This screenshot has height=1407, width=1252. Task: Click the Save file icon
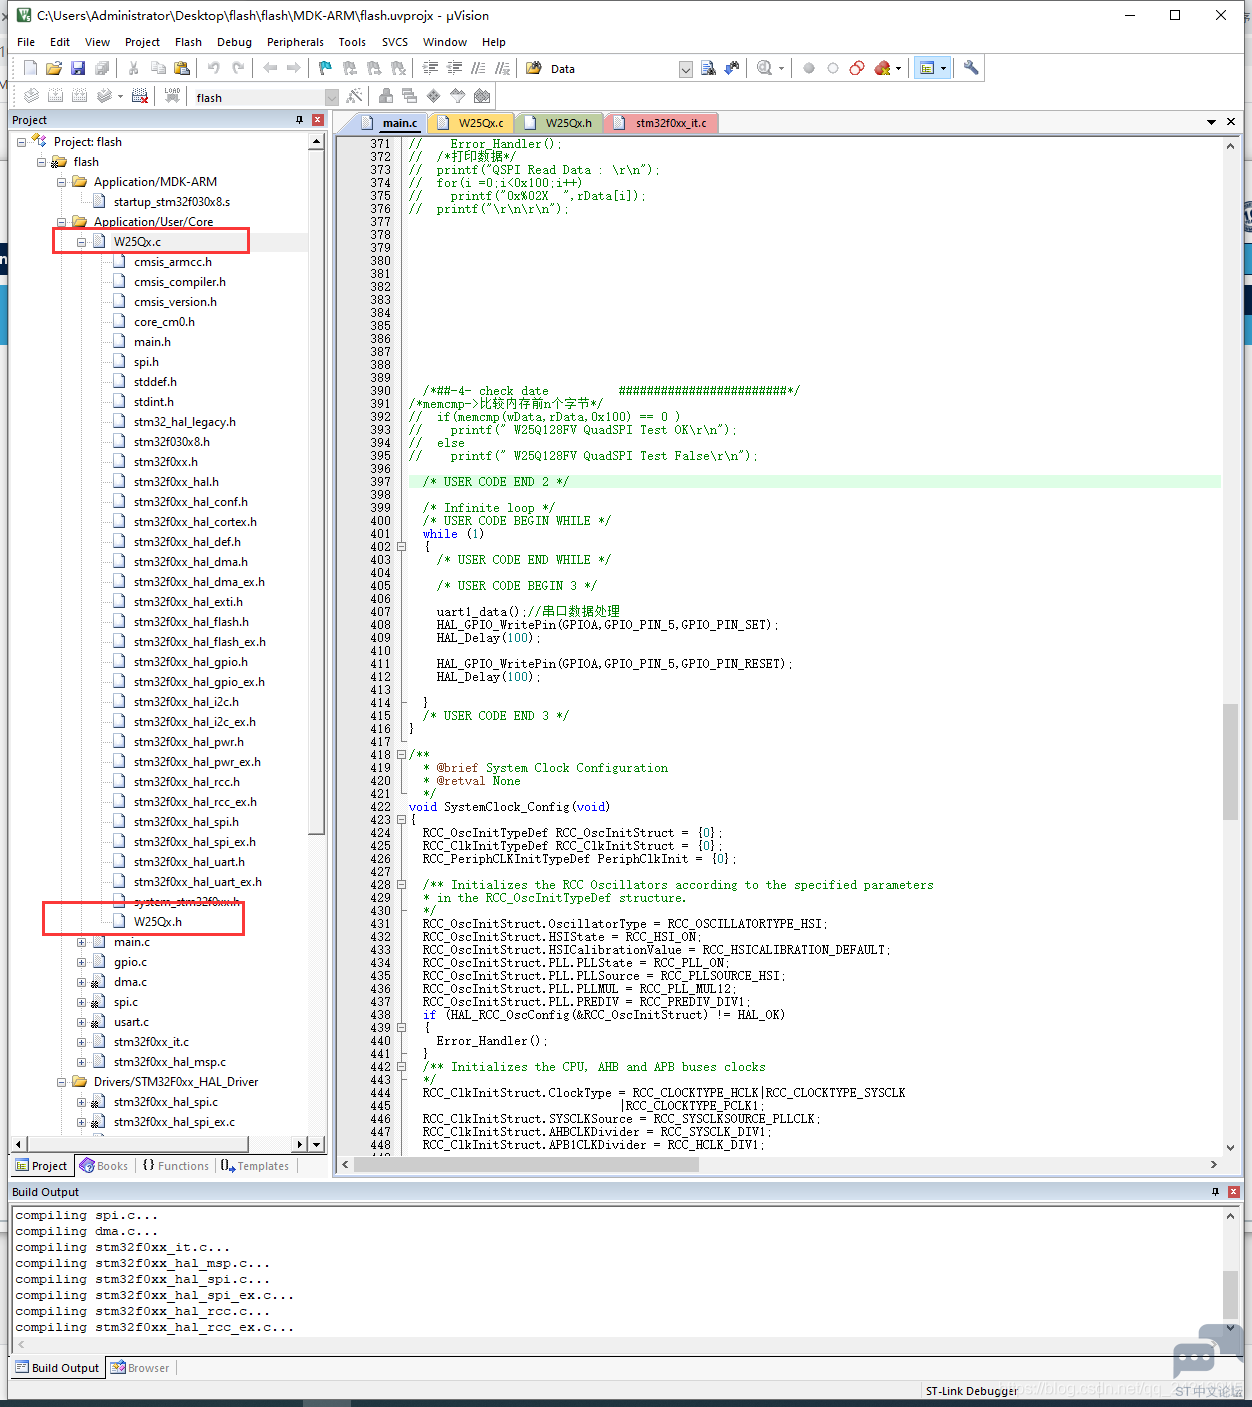[78, 68]
